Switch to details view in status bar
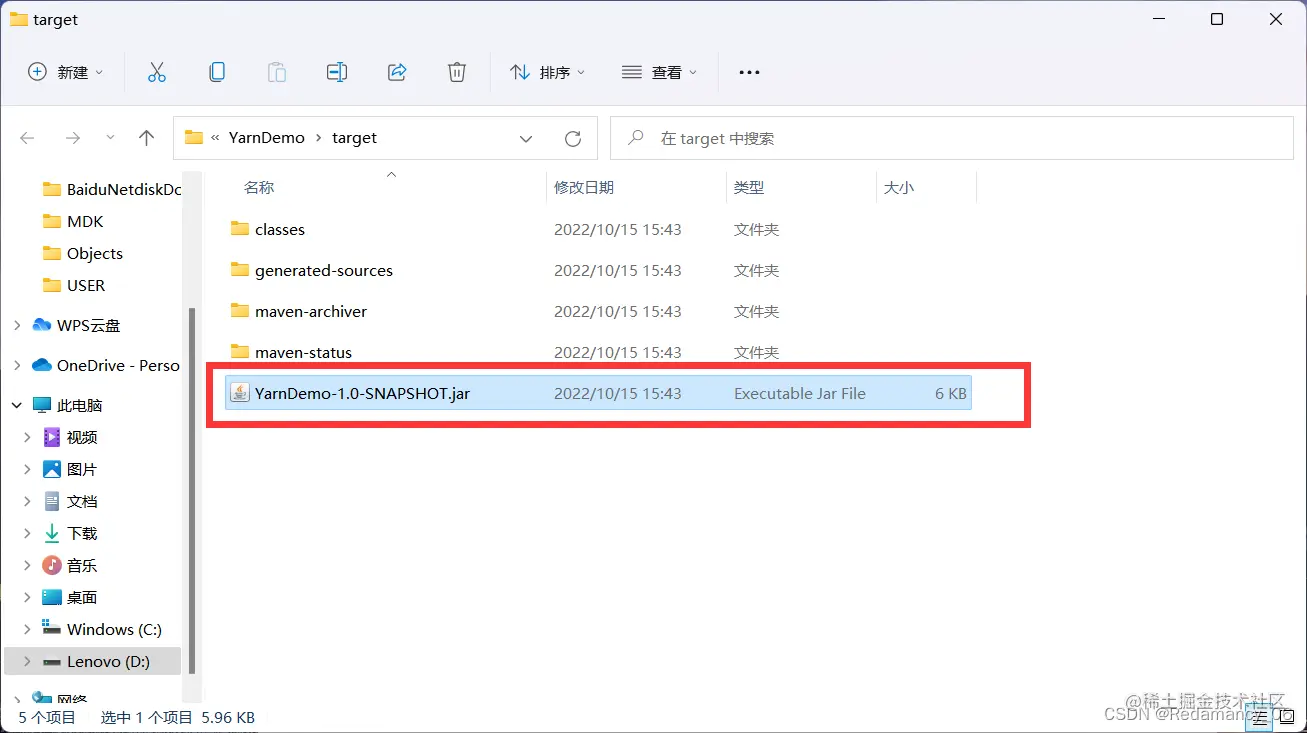This screenshot has width=1307, height=733. (1259, 716)
